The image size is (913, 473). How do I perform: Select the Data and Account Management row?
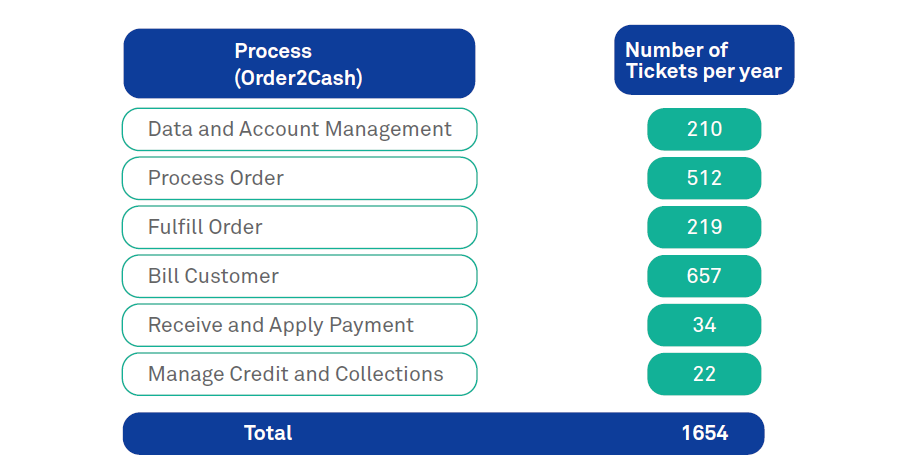[x=299, y=129]
